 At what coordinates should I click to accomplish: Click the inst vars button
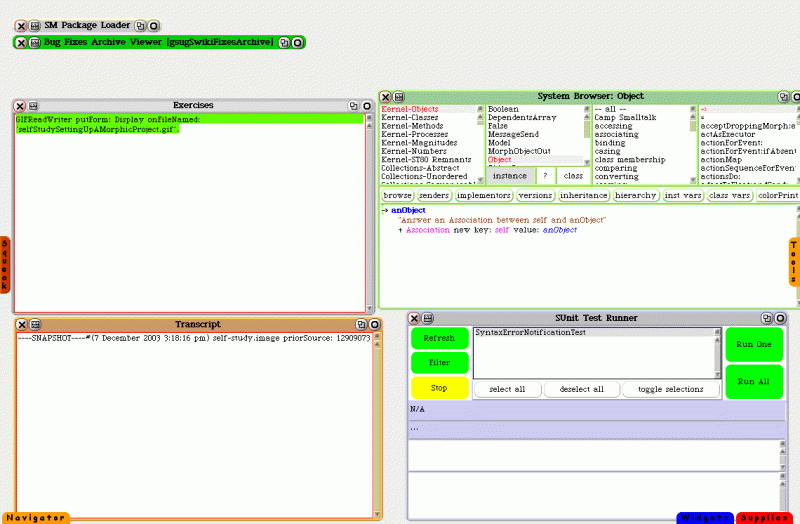[683, 195]
